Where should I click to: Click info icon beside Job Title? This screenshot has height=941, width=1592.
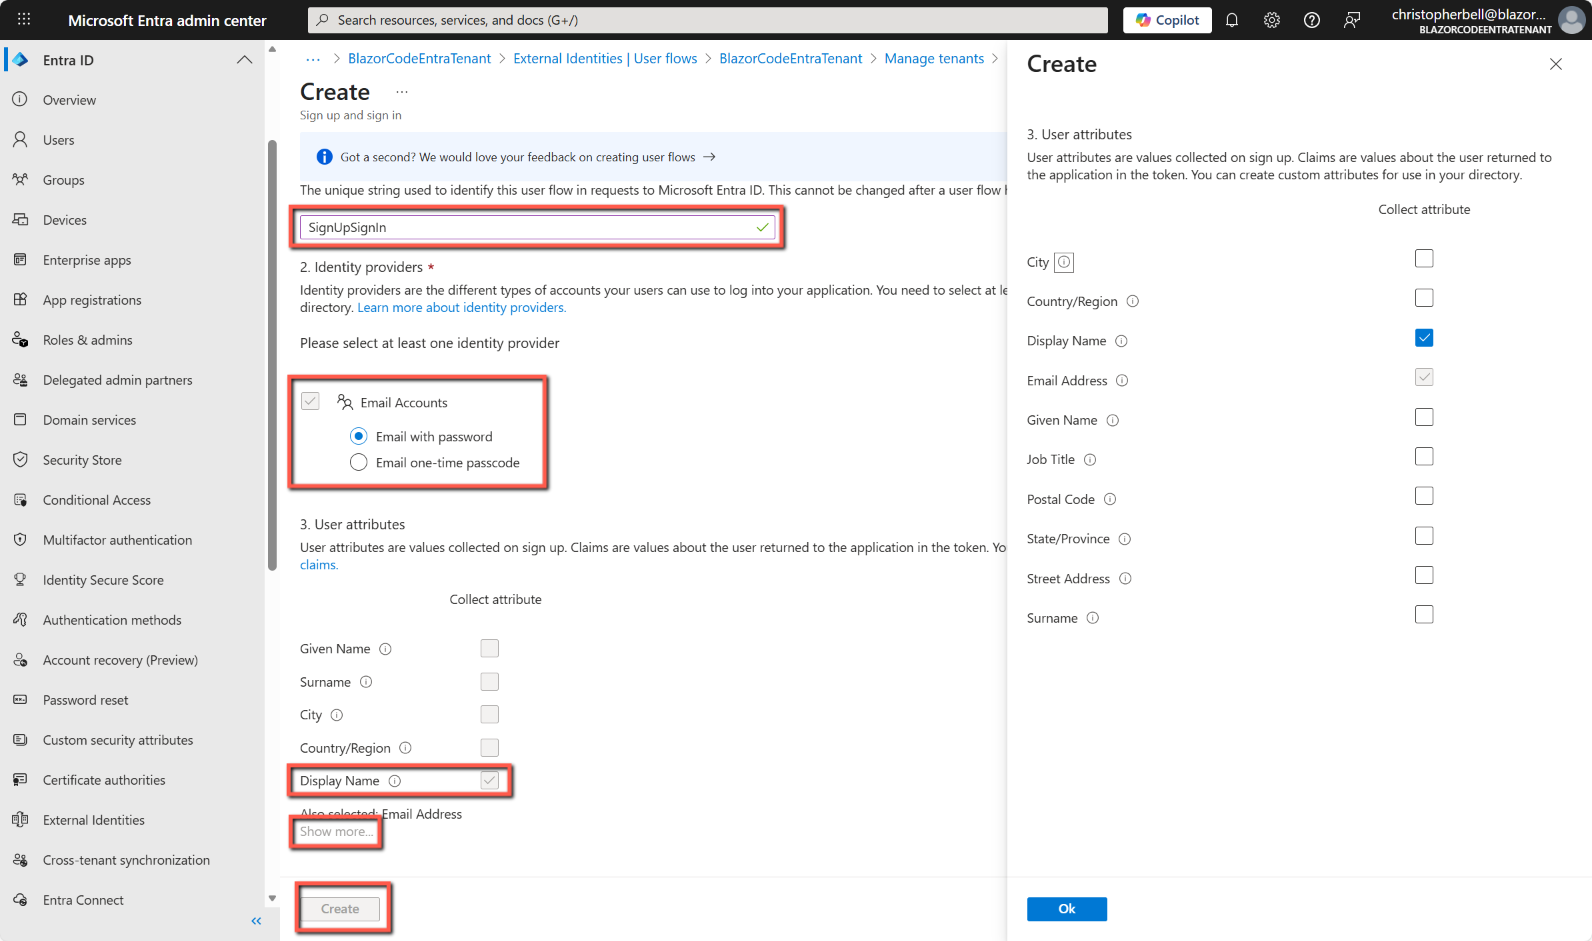pyautogui.click(x=1090, y=460)
